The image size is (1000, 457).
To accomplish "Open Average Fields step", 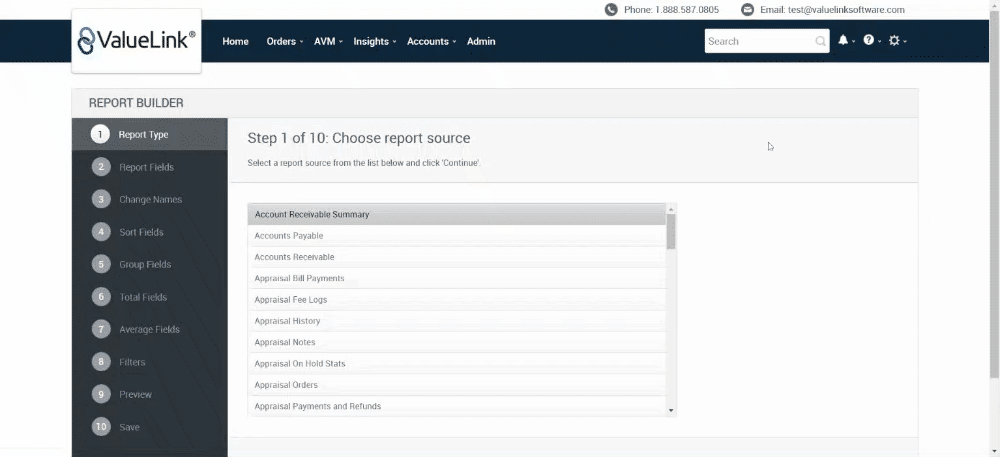I will point(150,329).
